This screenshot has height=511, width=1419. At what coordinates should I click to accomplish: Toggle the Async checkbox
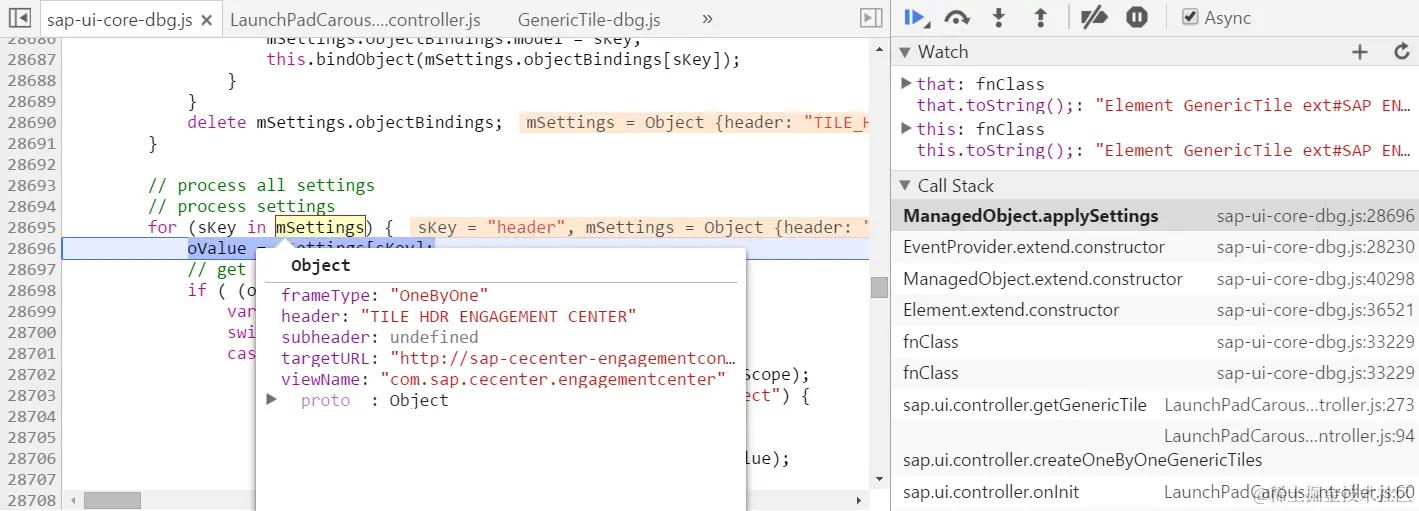(x=1189, y=17)
